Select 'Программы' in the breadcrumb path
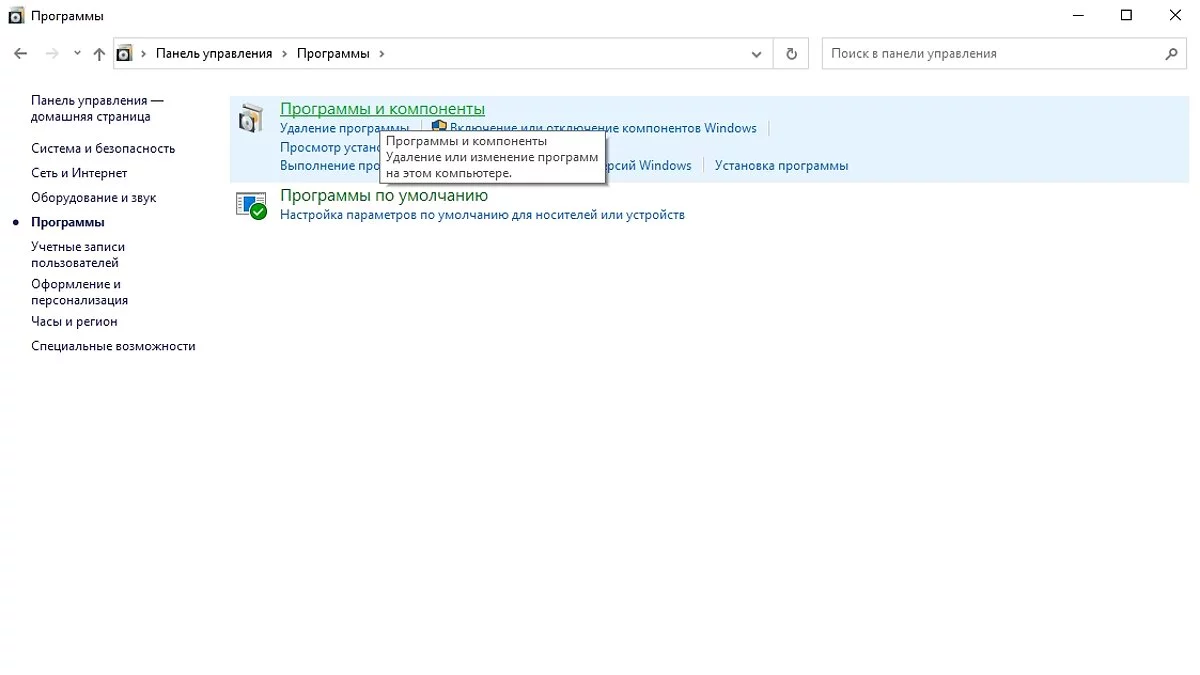1200x675 pixels. pos(333,54)
